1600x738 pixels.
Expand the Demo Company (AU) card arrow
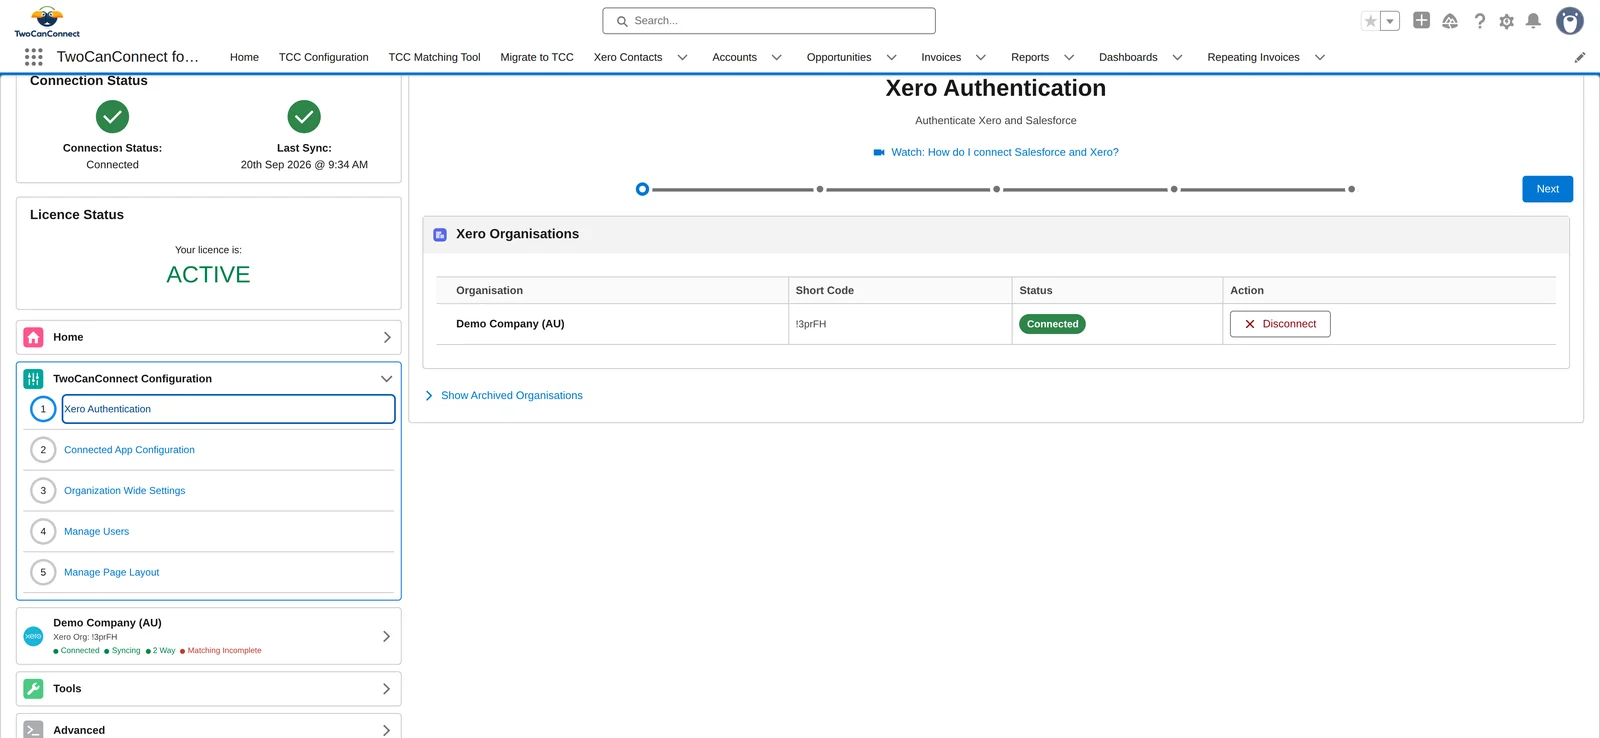coord(387,636)
